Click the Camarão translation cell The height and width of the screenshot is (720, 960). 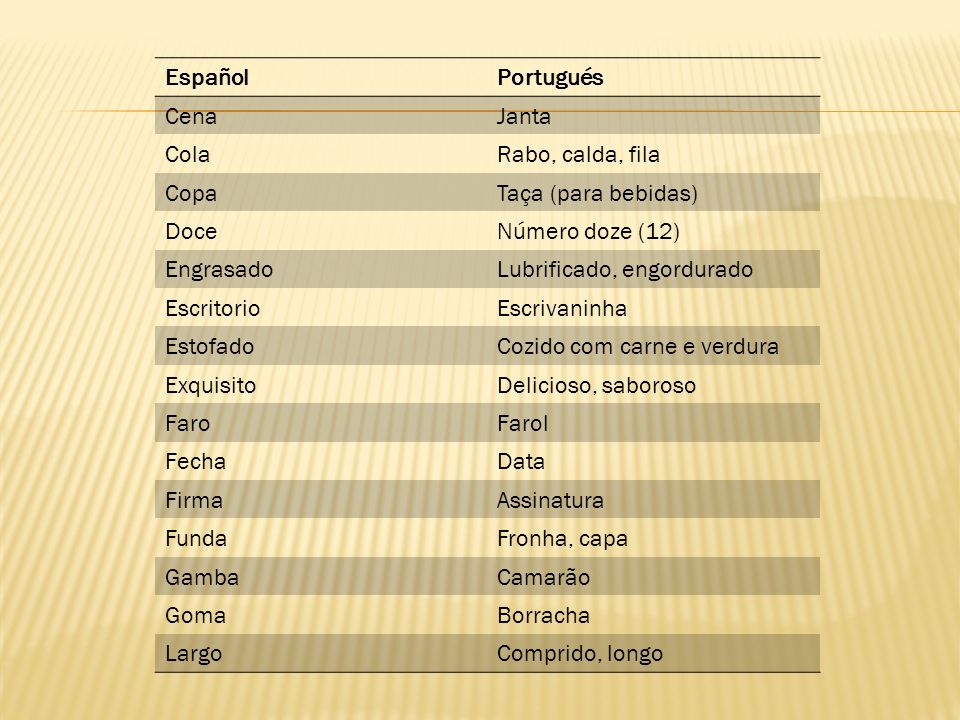point(544,577)
